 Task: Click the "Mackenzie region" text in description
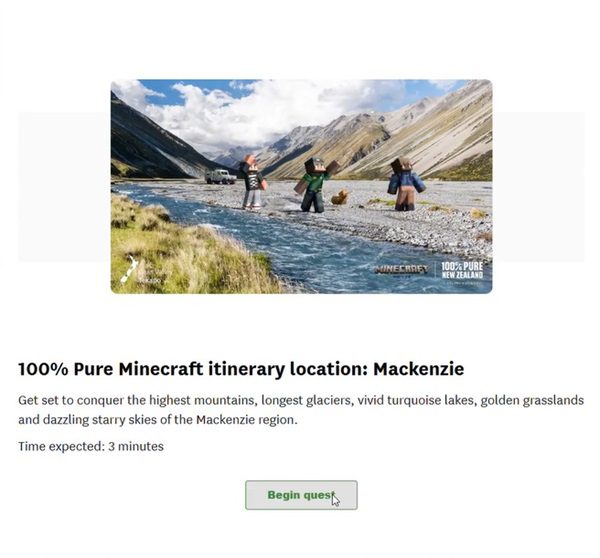tap(246, 420)
